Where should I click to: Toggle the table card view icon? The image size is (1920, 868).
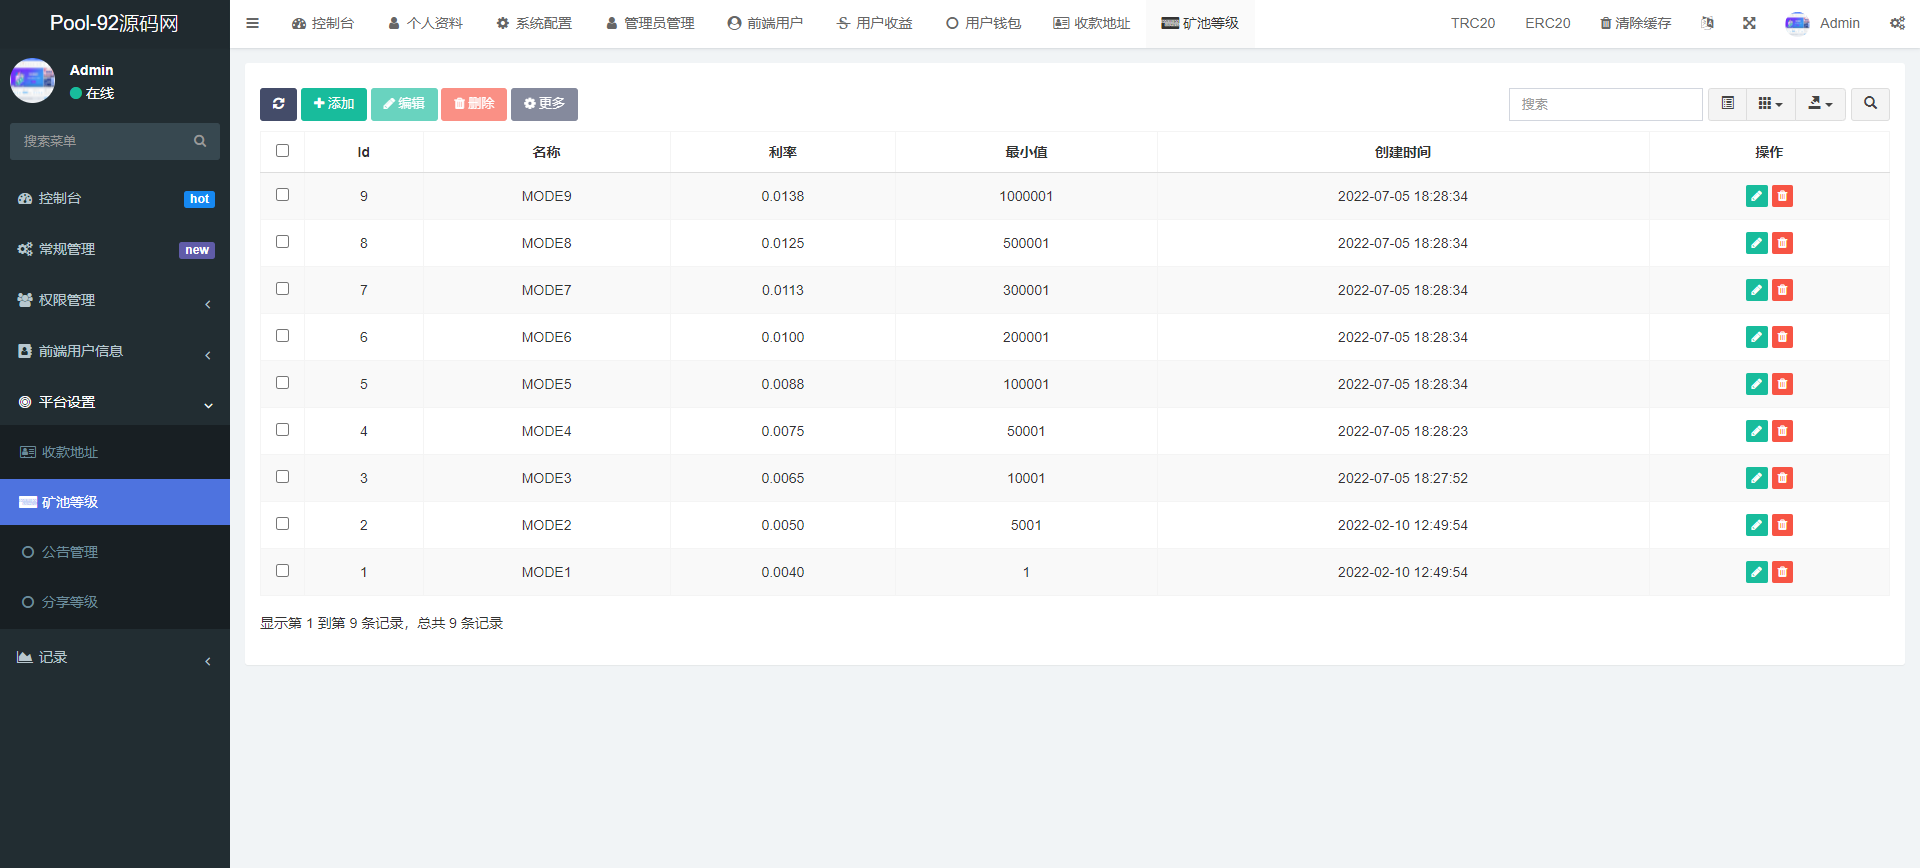(1727, 104)
